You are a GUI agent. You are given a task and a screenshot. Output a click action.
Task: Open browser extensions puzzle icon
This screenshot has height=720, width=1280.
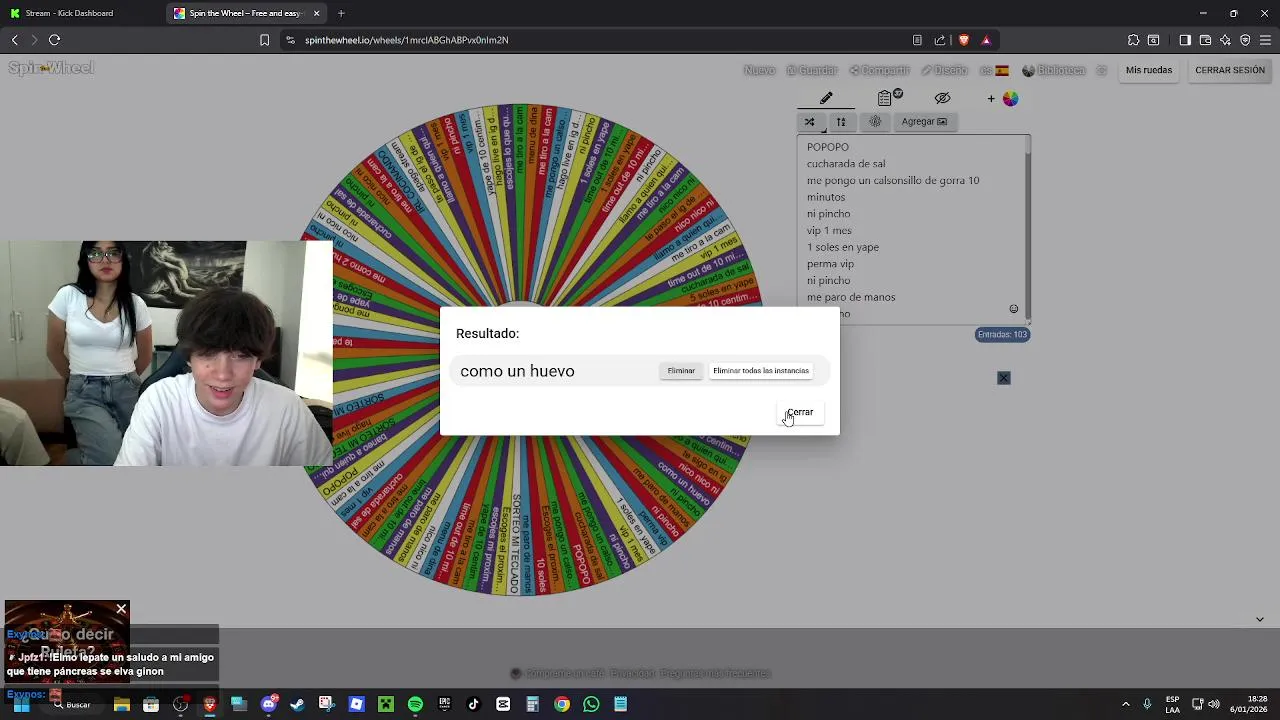(1133, 40)
